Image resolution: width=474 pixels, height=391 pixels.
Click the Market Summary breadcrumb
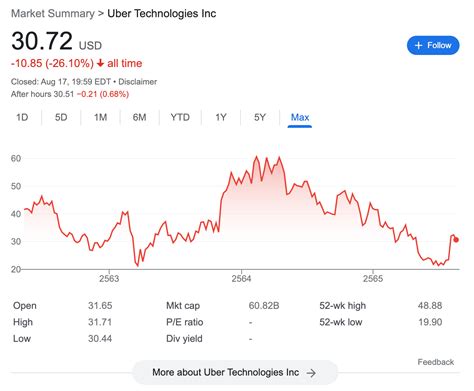click(x=53, y=14)
